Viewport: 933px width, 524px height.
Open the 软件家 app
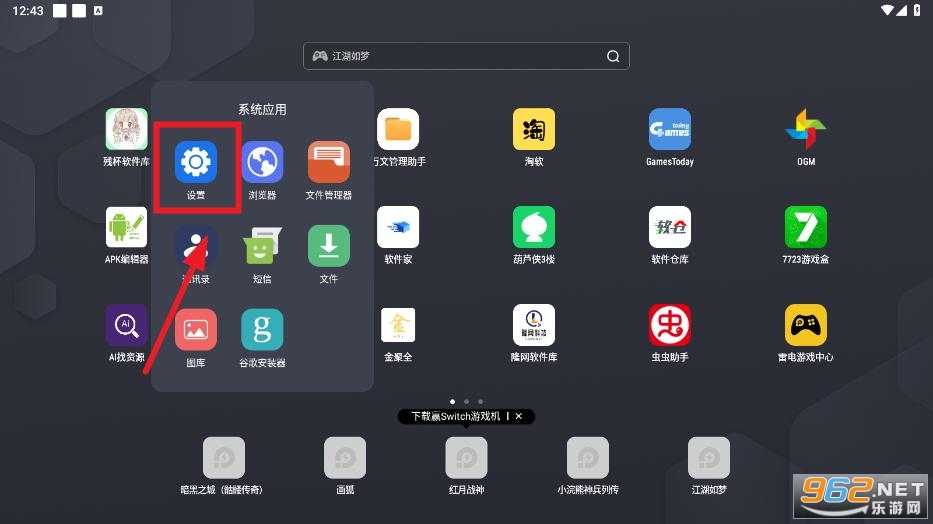click(x=398, y=227)
